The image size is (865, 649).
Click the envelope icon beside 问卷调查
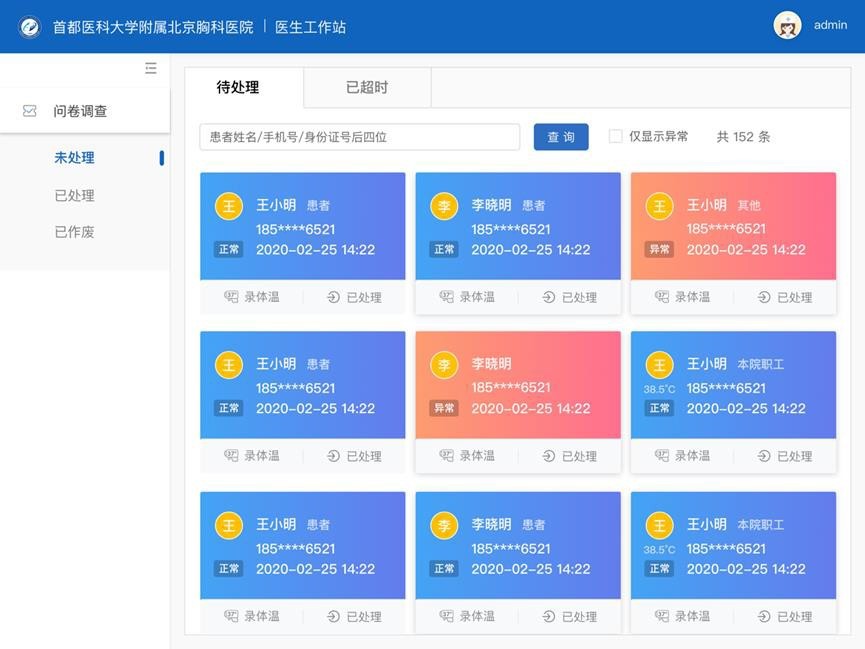pos(30,111)
